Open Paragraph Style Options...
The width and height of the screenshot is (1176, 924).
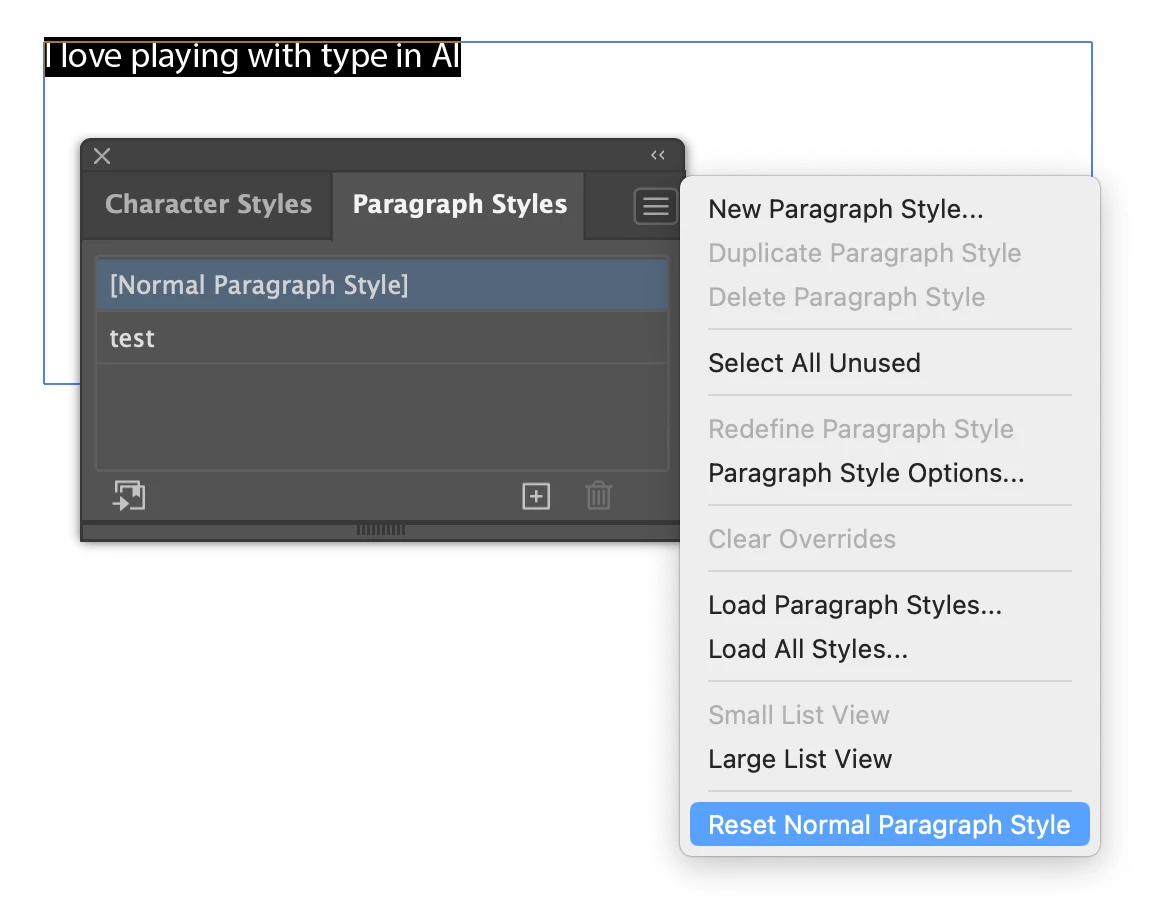[x=866, y=473]
